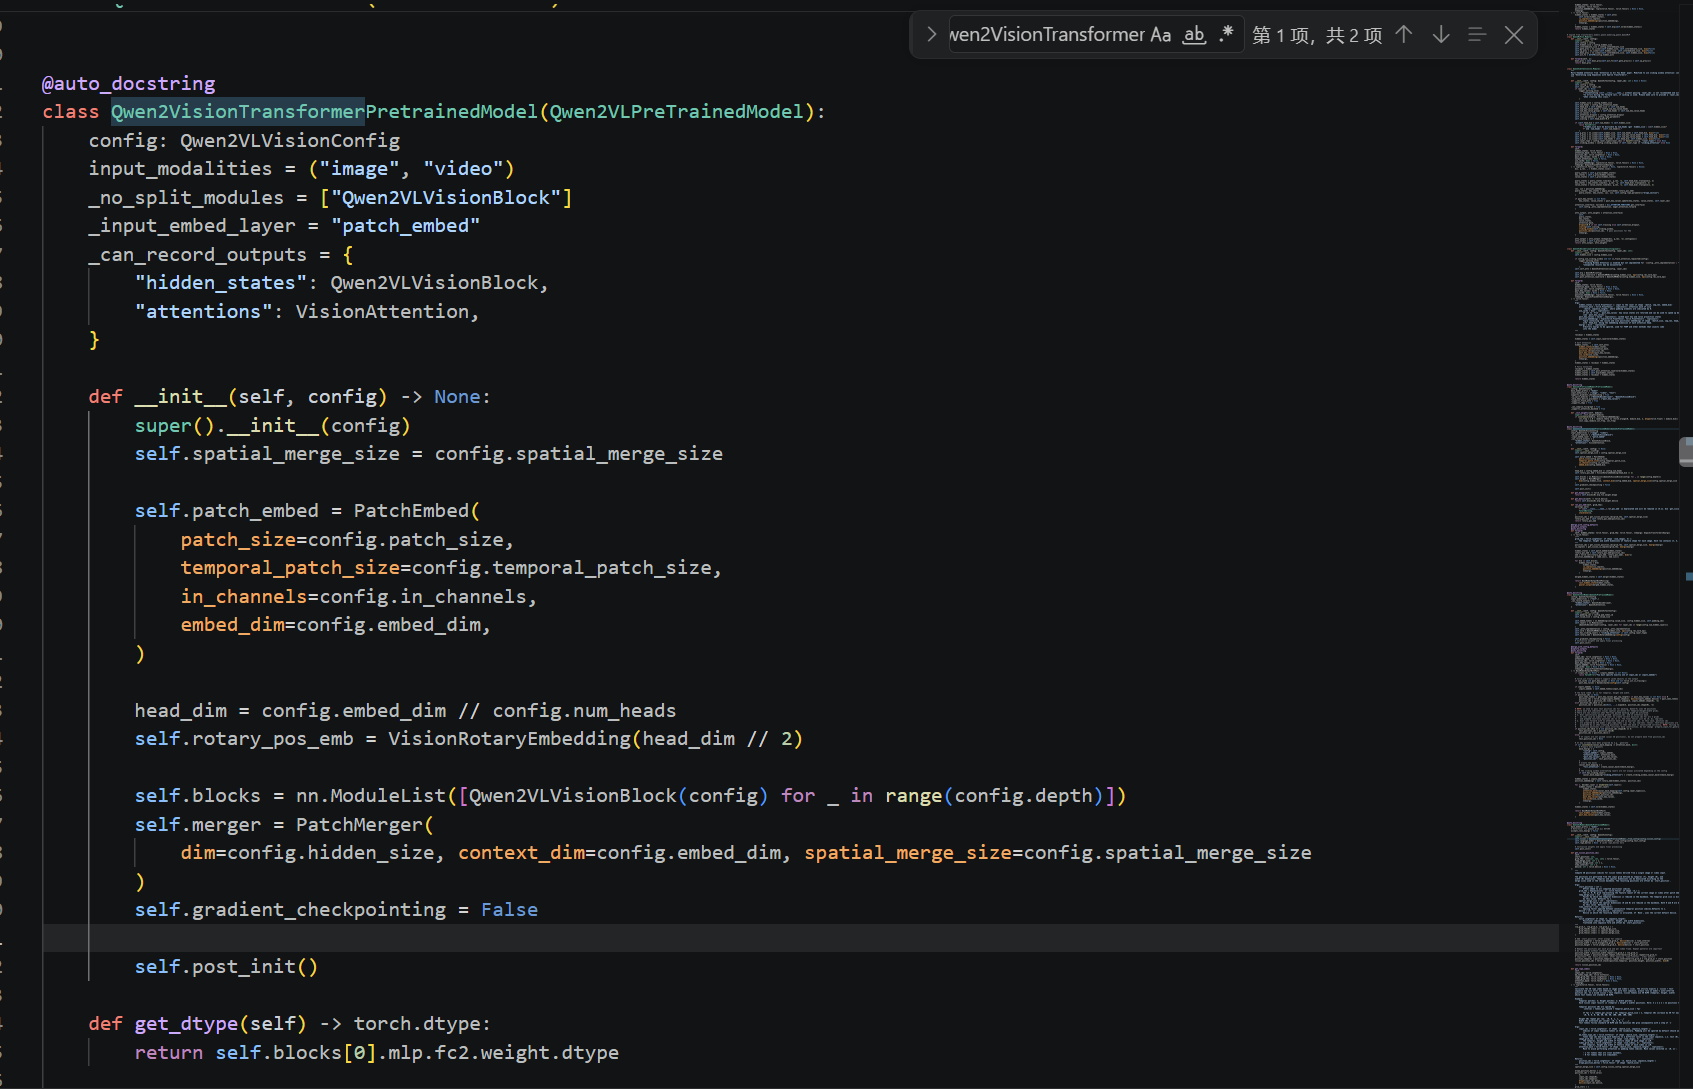
Task: Click 'config.depth' inside range call
Action: (x=1023, y=795)
